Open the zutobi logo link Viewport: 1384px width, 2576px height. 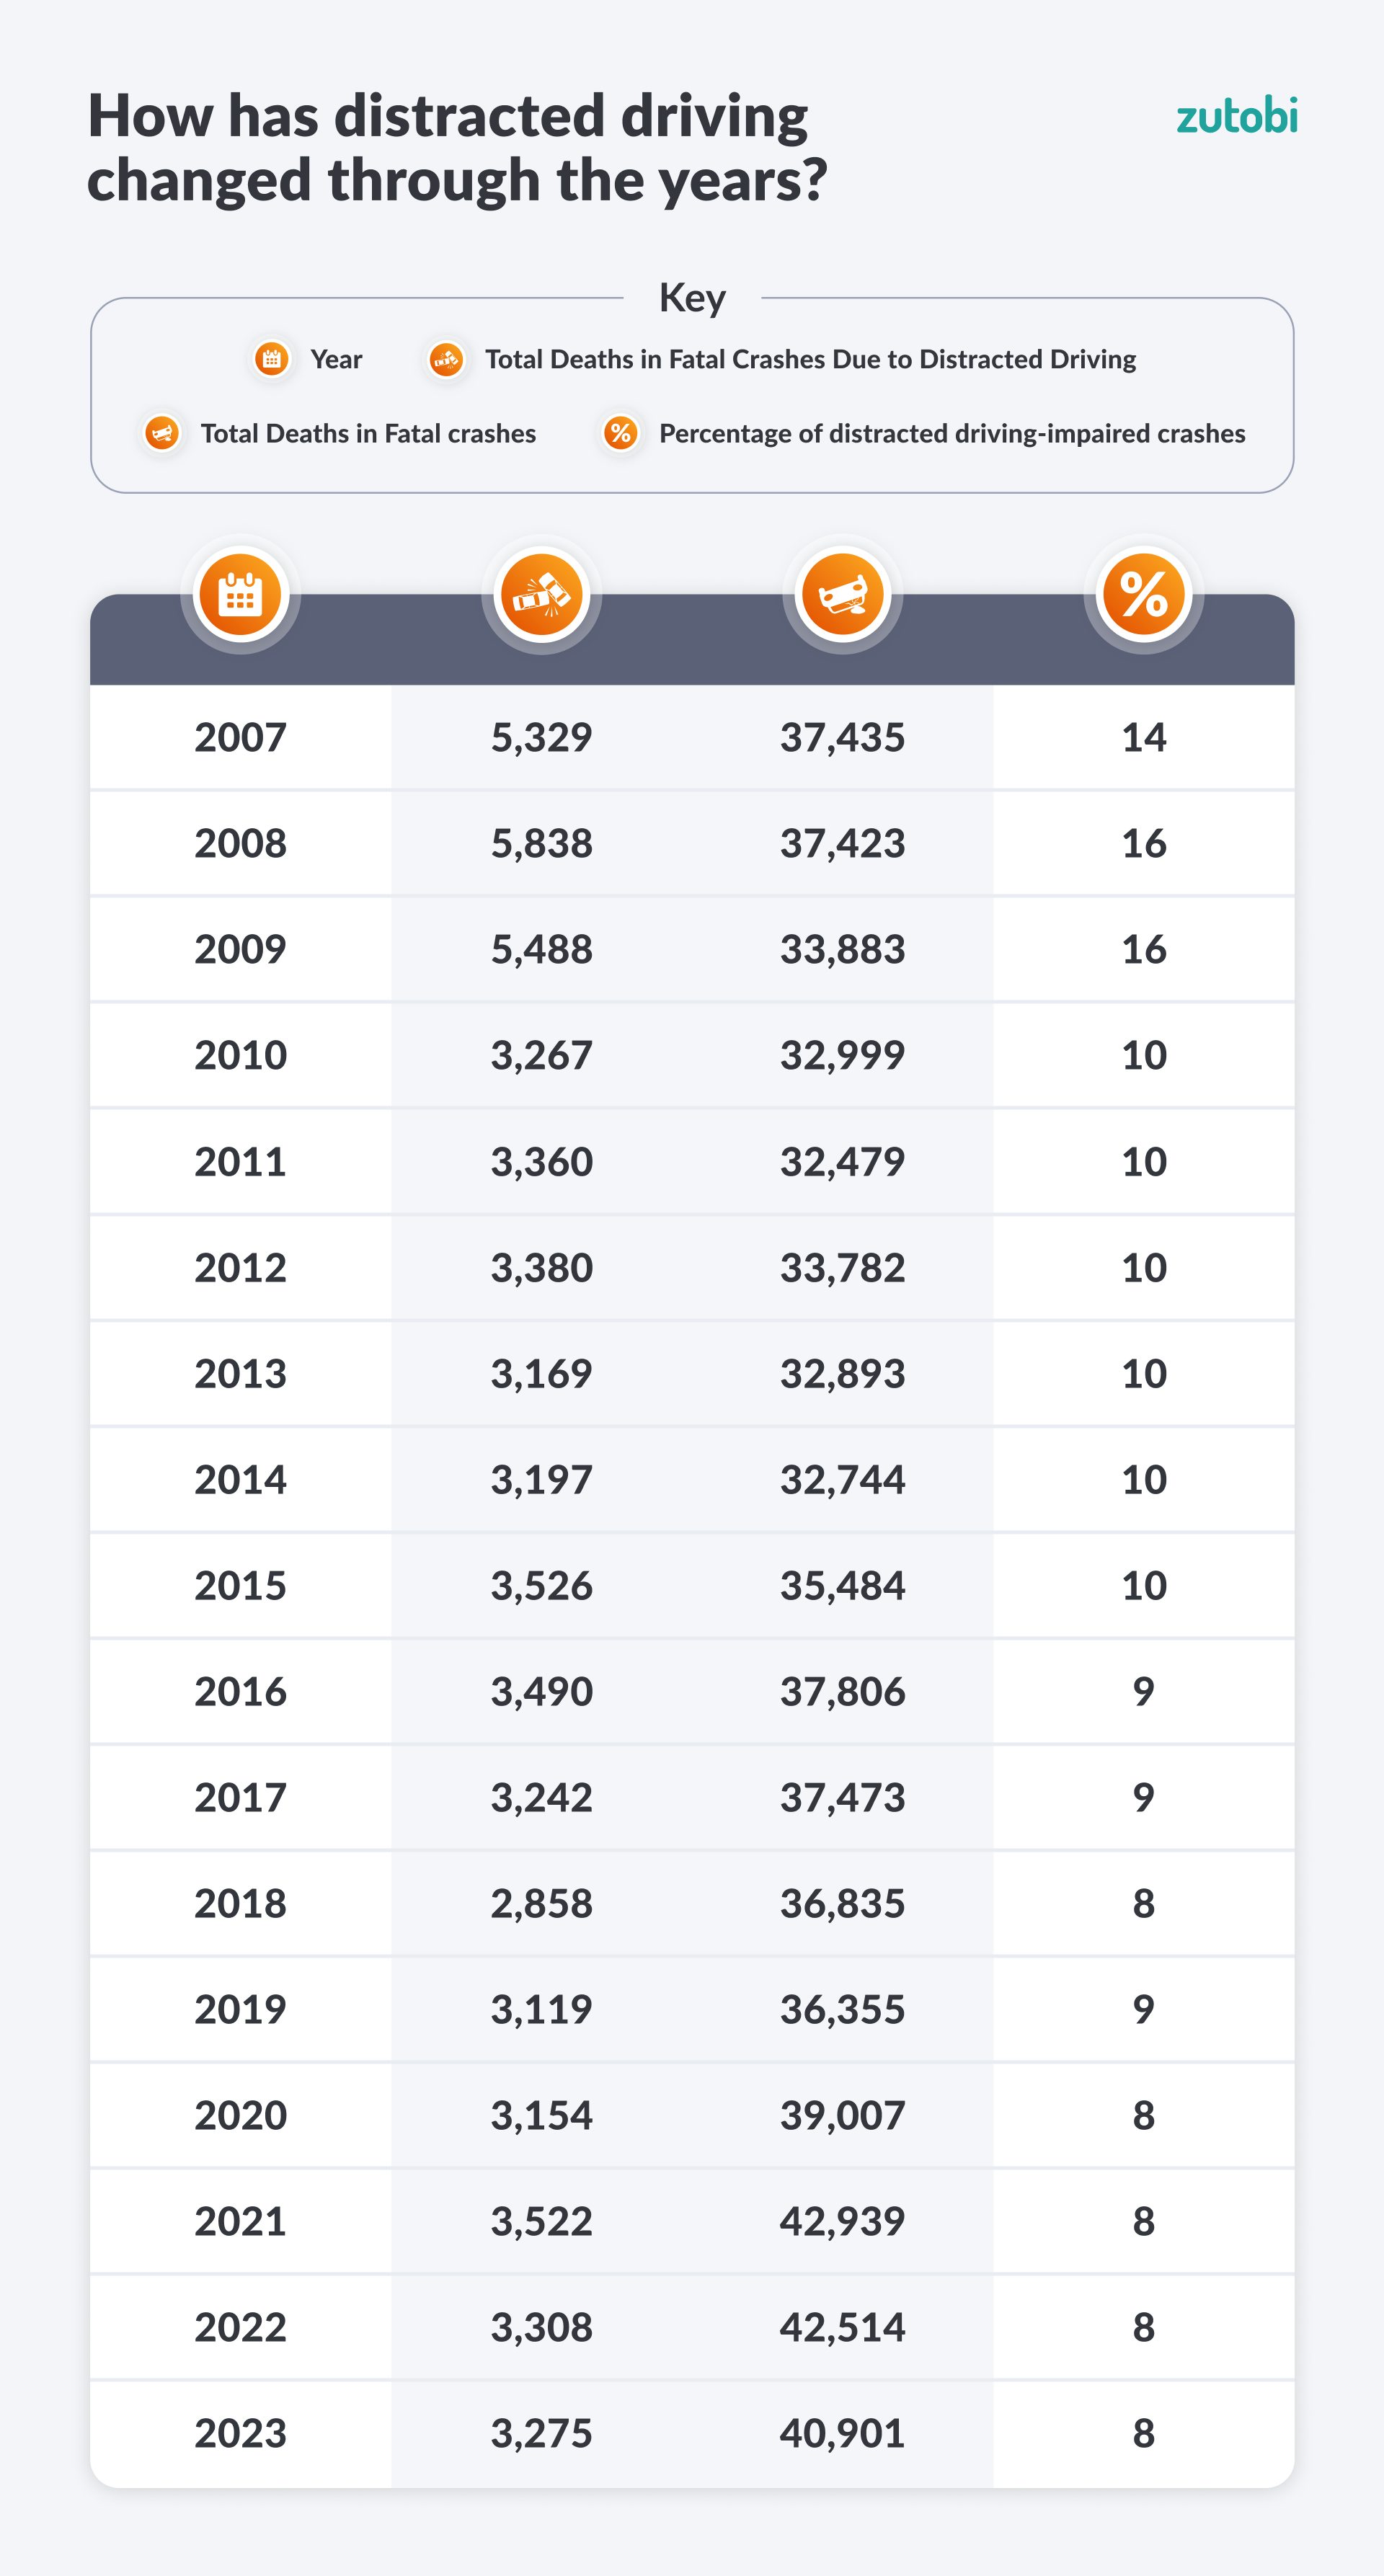click(1236, 117)
